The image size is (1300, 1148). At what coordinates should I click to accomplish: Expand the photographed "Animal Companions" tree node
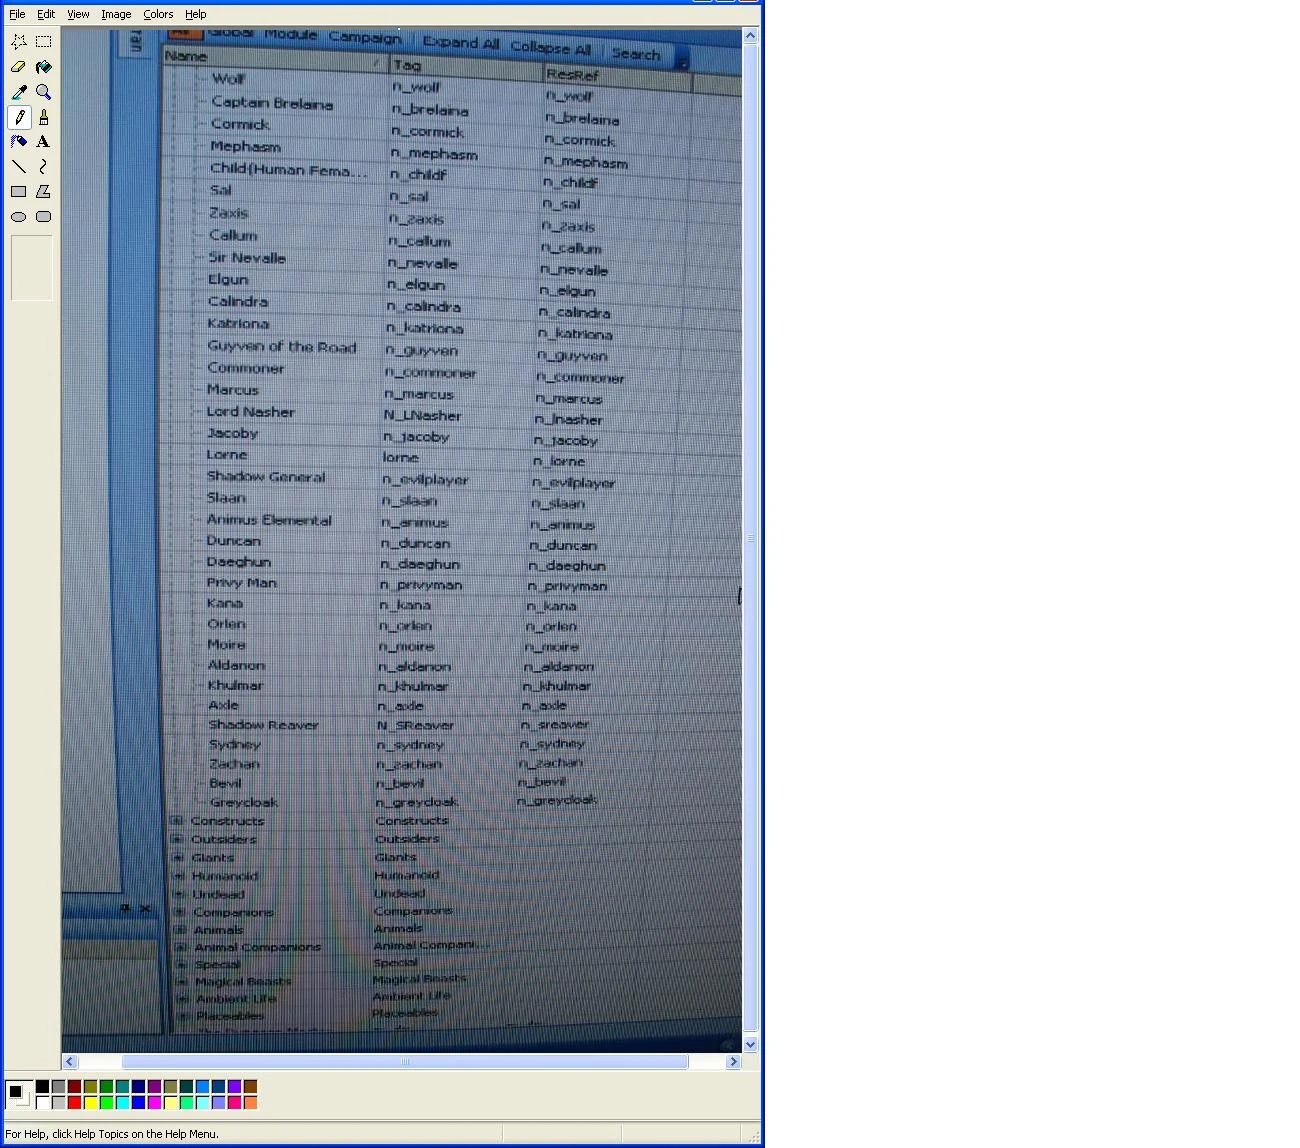[181, 947]
